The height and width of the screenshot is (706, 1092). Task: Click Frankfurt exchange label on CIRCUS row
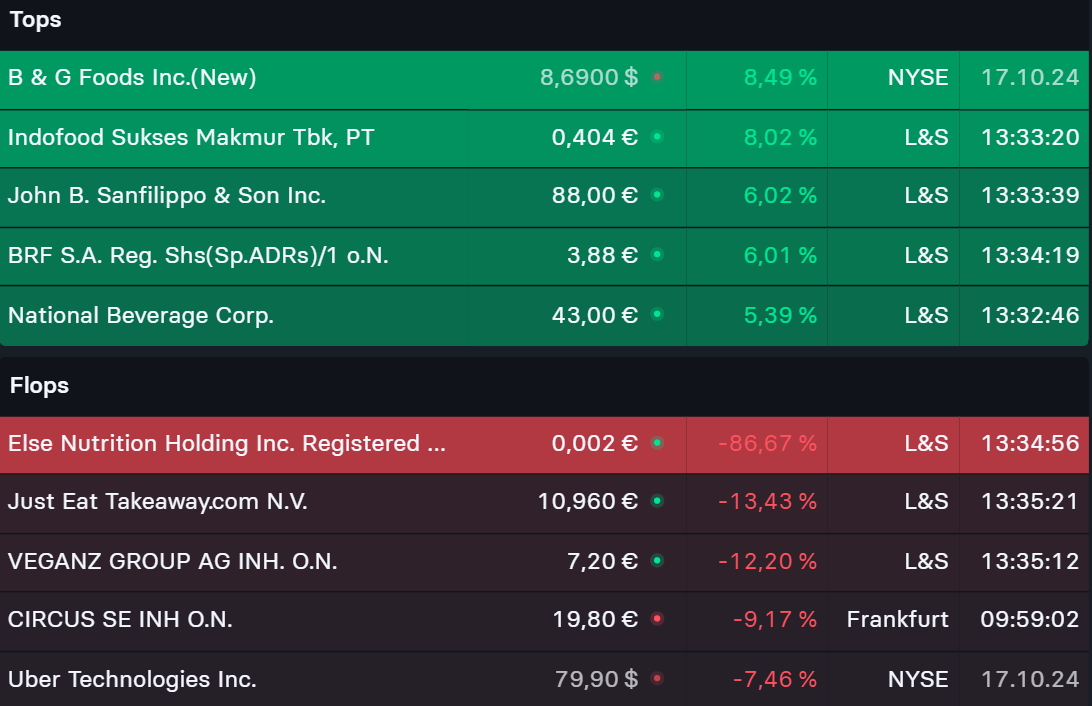coord(897,620)
